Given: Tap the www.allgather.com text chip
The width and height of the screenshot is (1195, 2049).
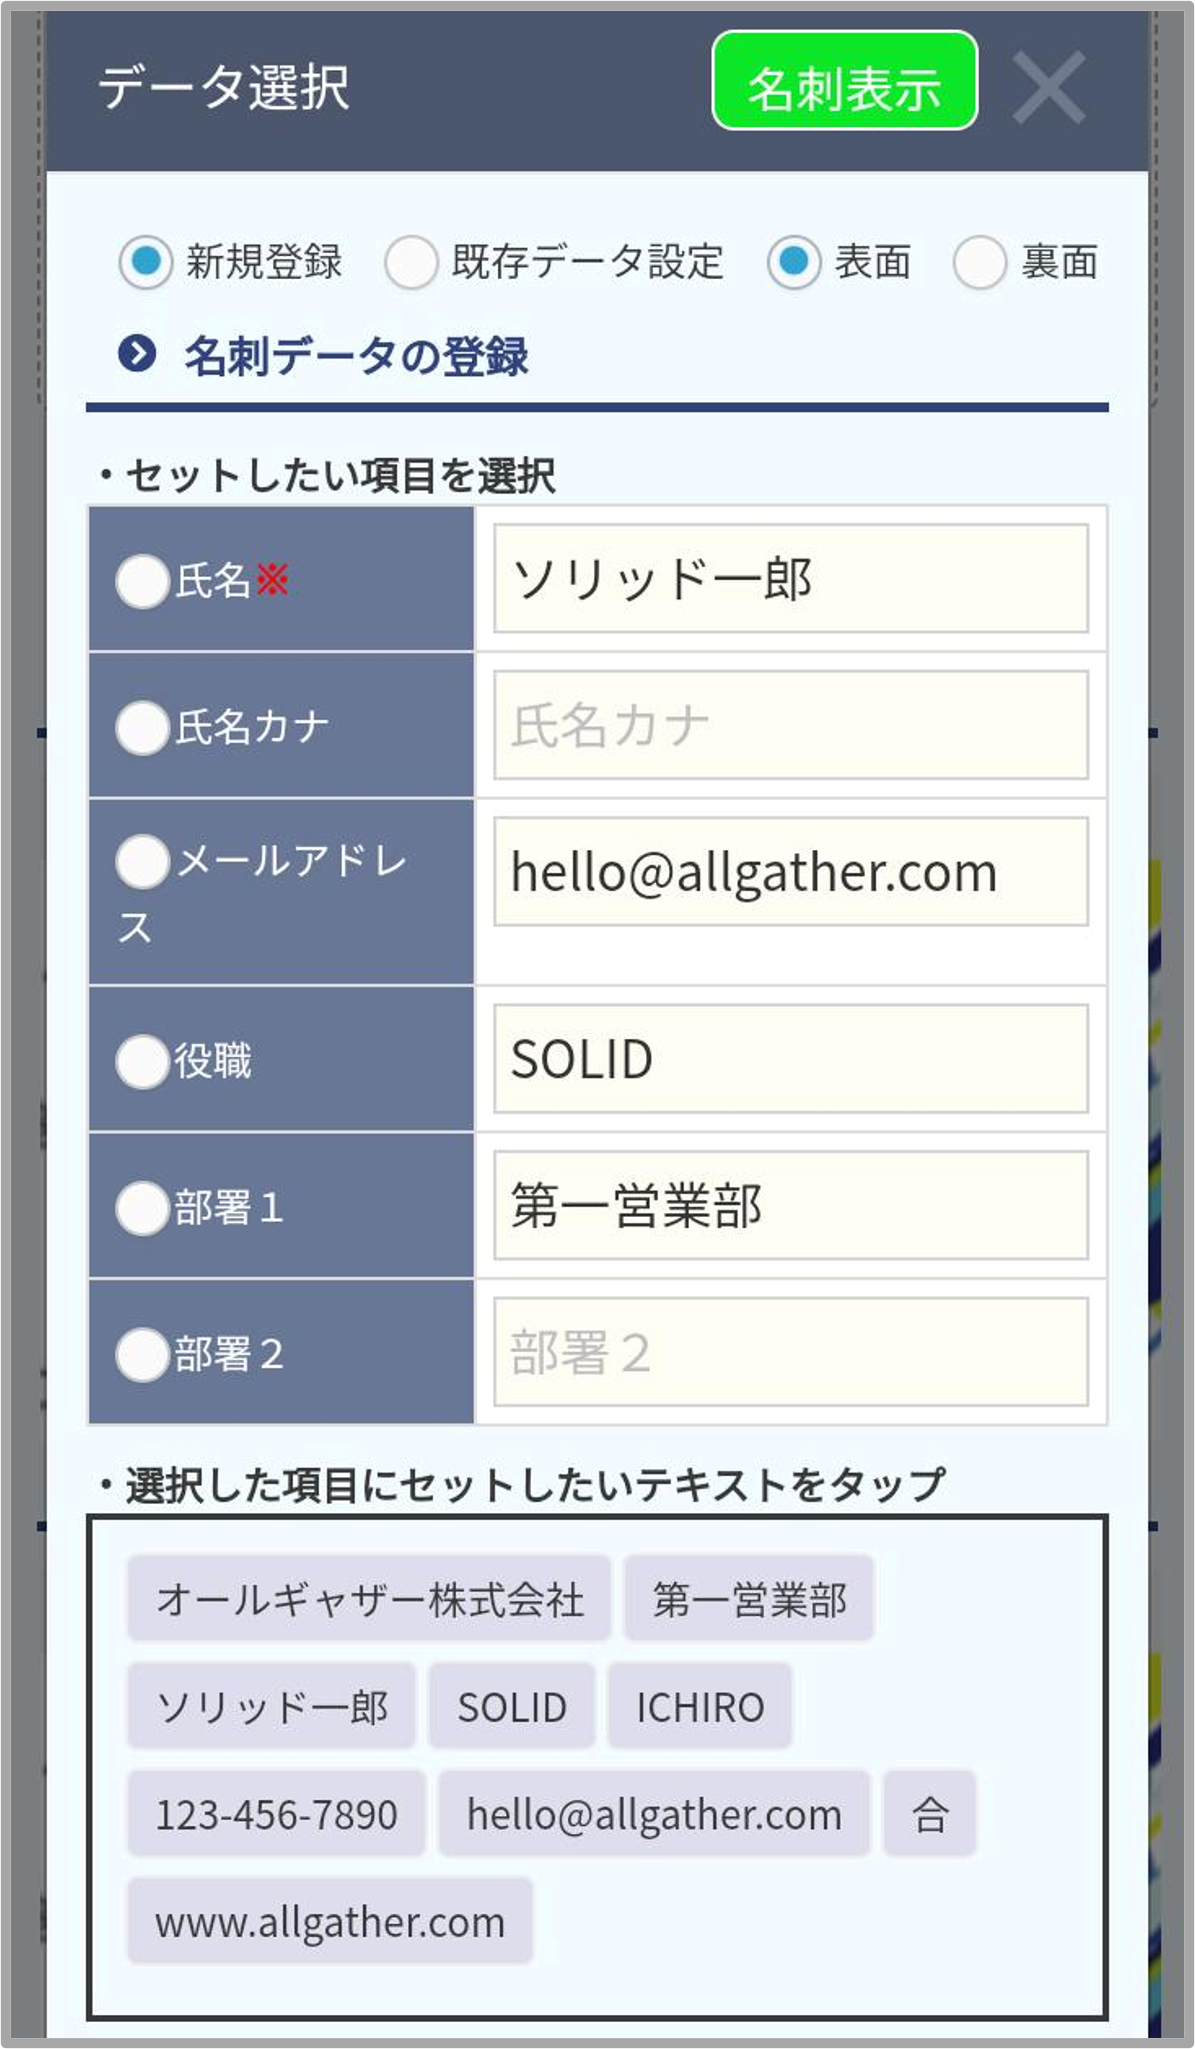Looking at the screenshot, I should click(x=330, y=1921).
